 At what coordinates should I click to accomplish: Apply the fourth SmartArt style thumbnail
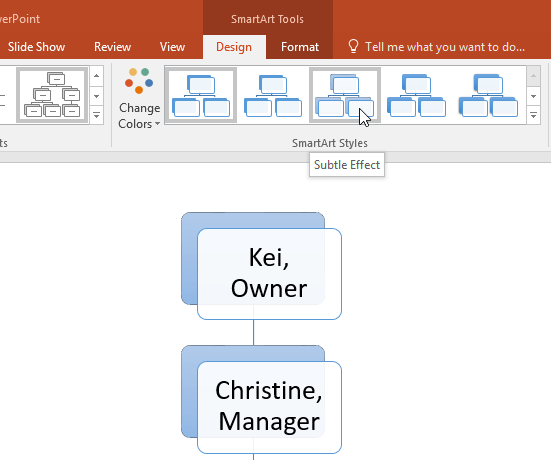(x=416, y=95)
